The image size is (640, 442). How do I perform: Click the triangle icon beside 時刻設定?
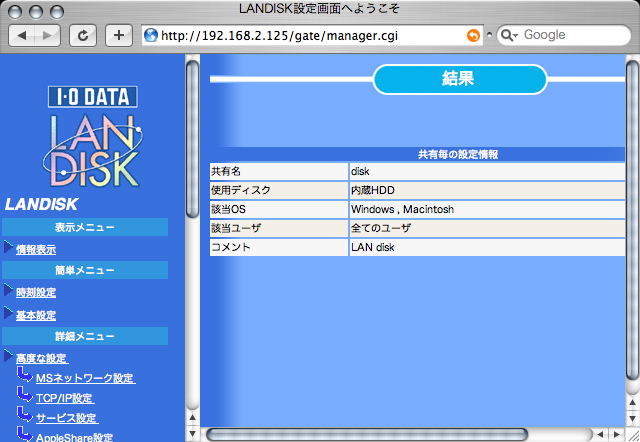click(8, 290)
